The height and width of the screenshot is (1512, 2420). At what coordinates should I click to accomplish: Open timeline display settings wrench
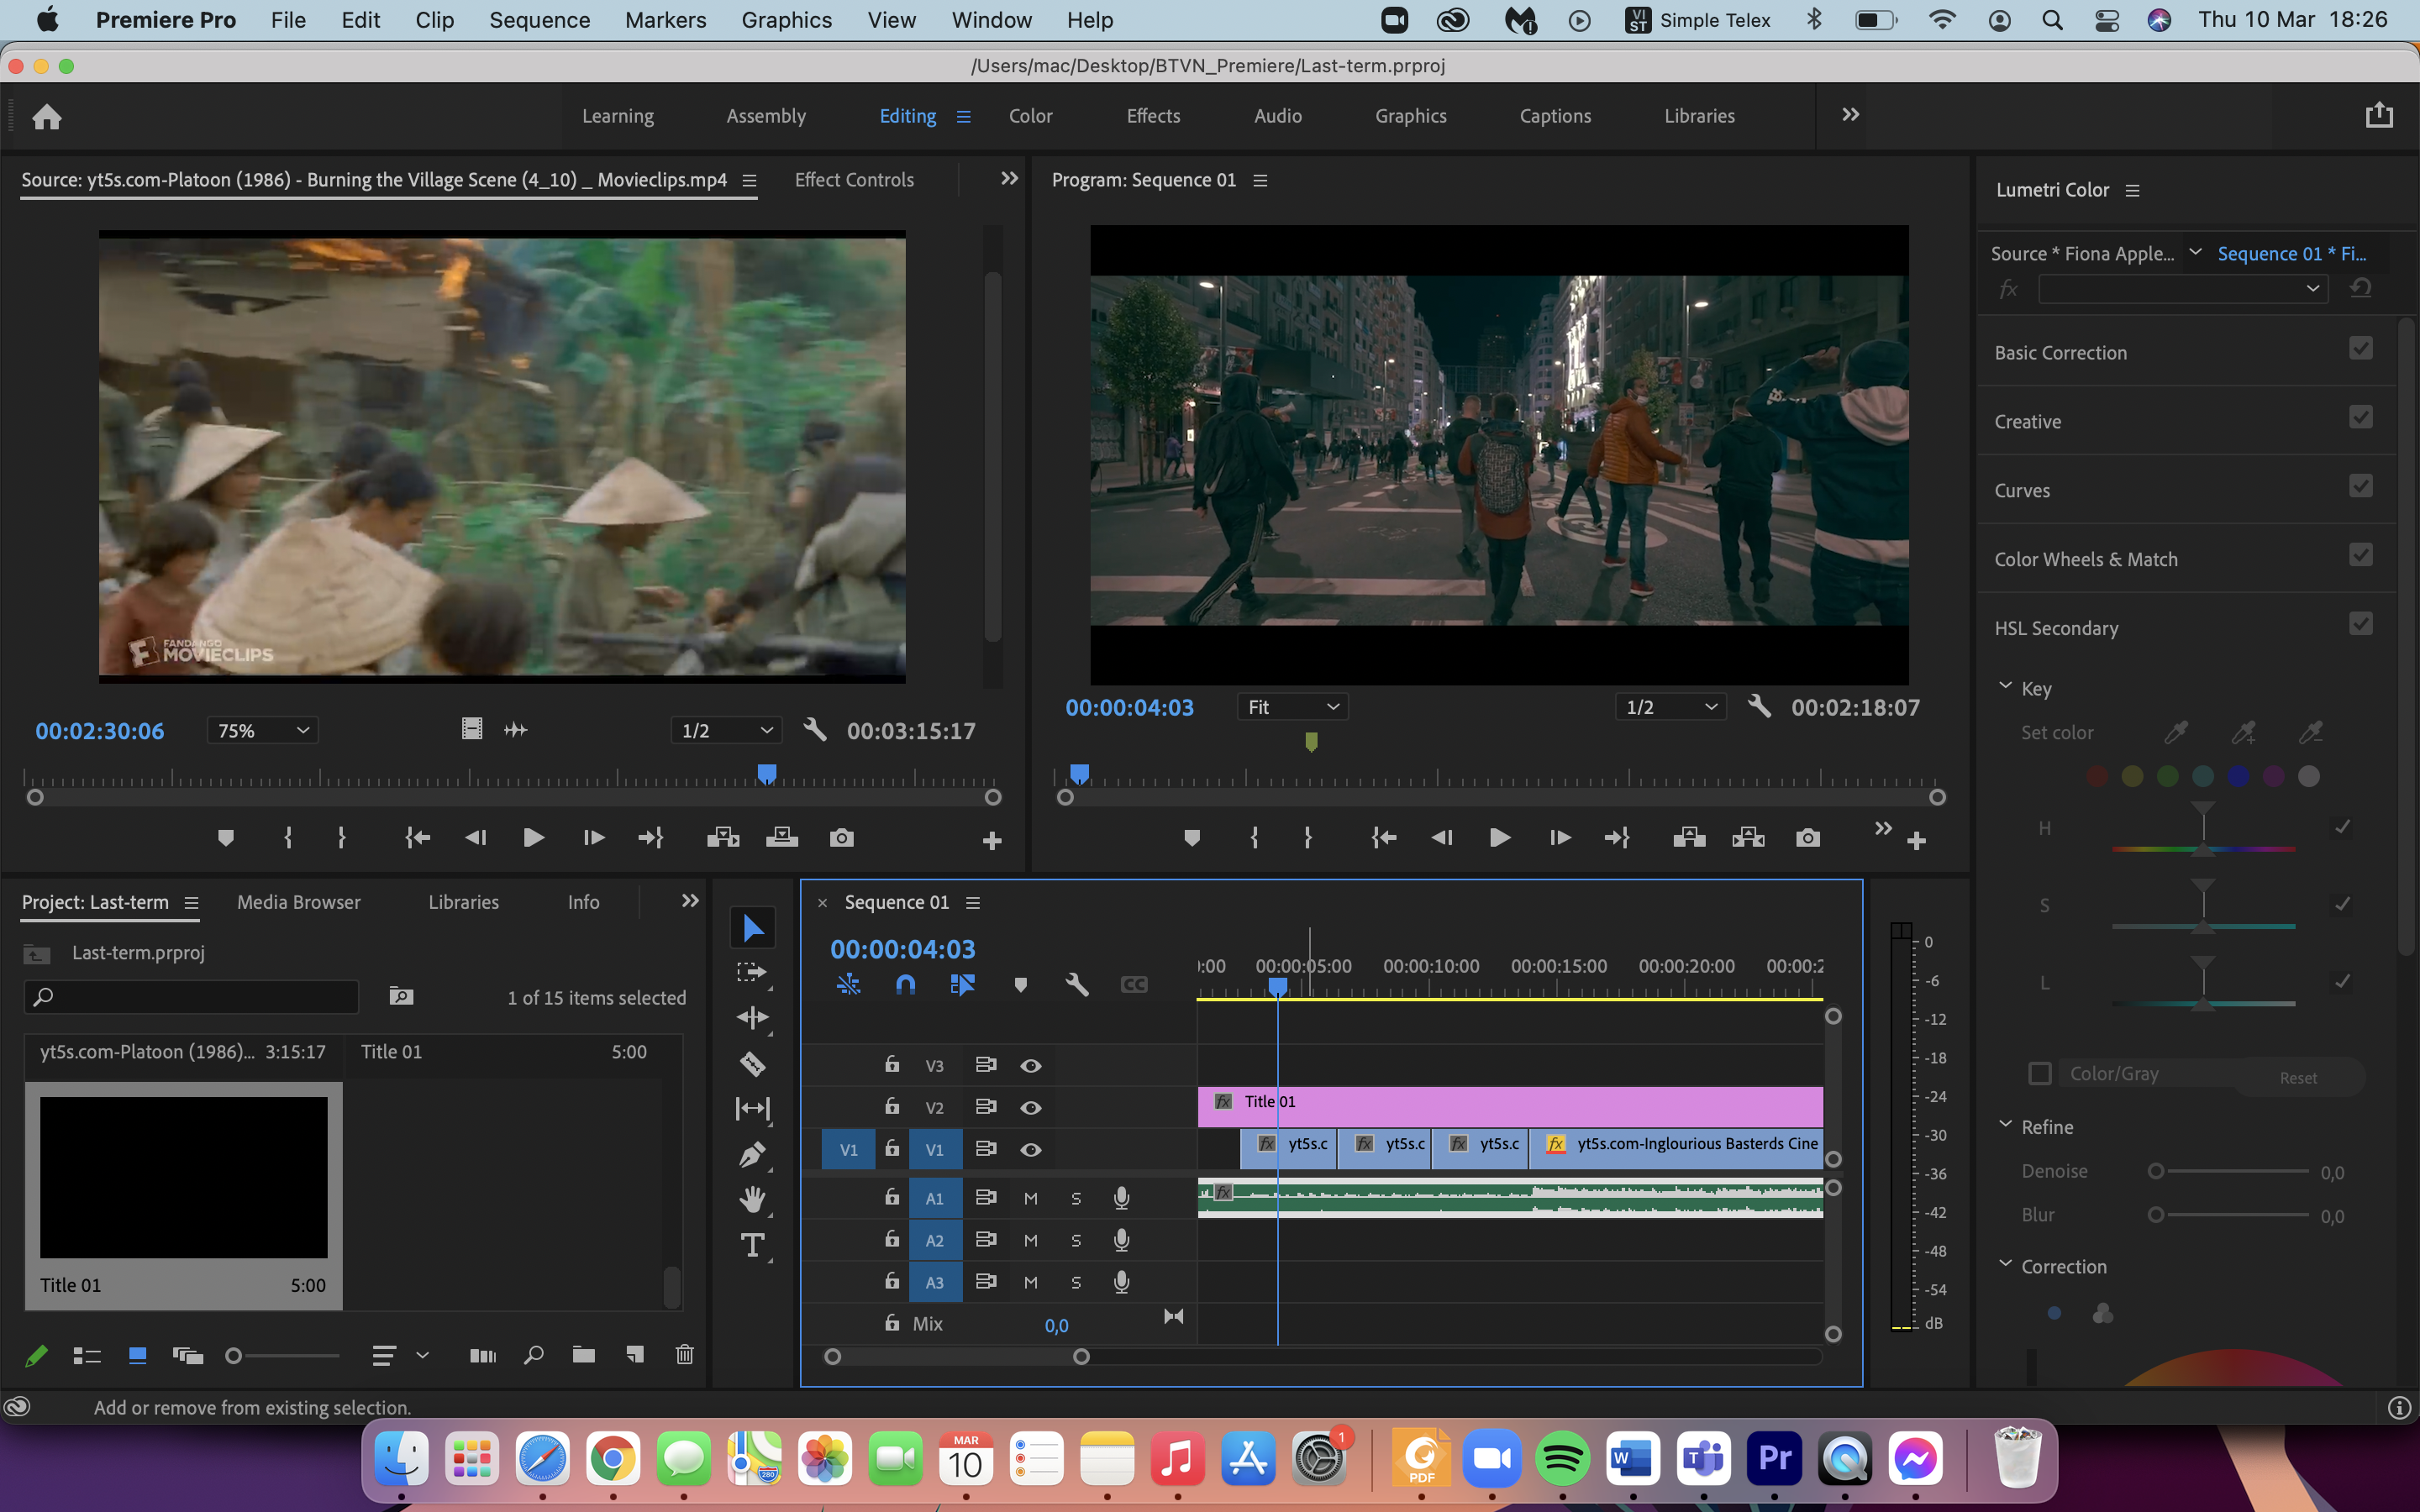[1077, 985]
